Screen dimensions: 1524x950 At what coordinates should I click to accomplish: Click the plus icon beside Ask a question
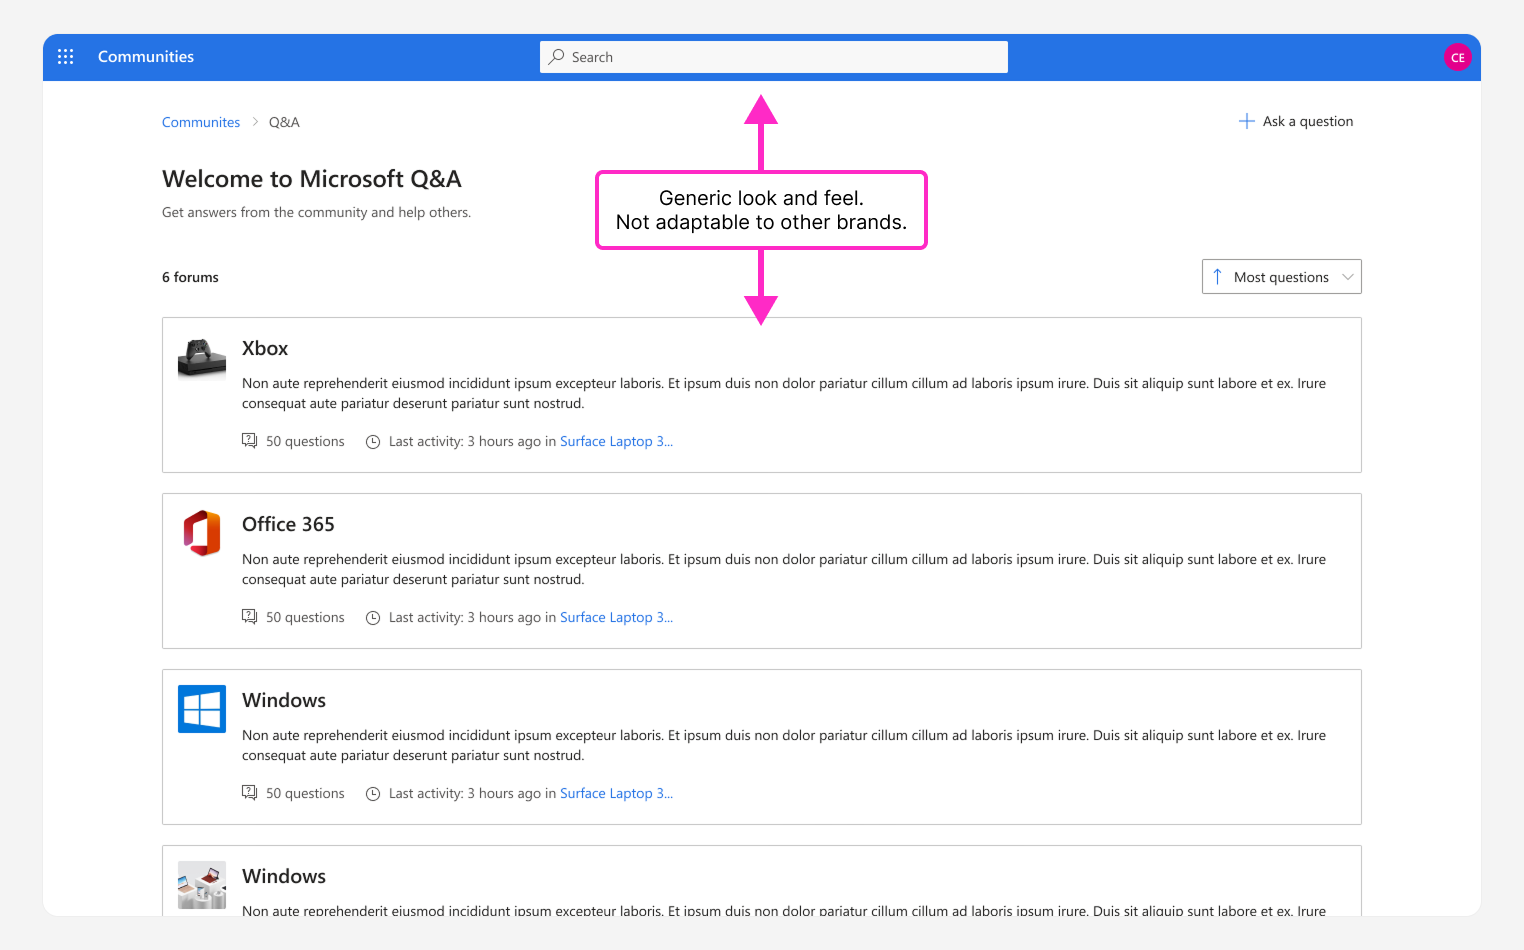coord(1247,121)
